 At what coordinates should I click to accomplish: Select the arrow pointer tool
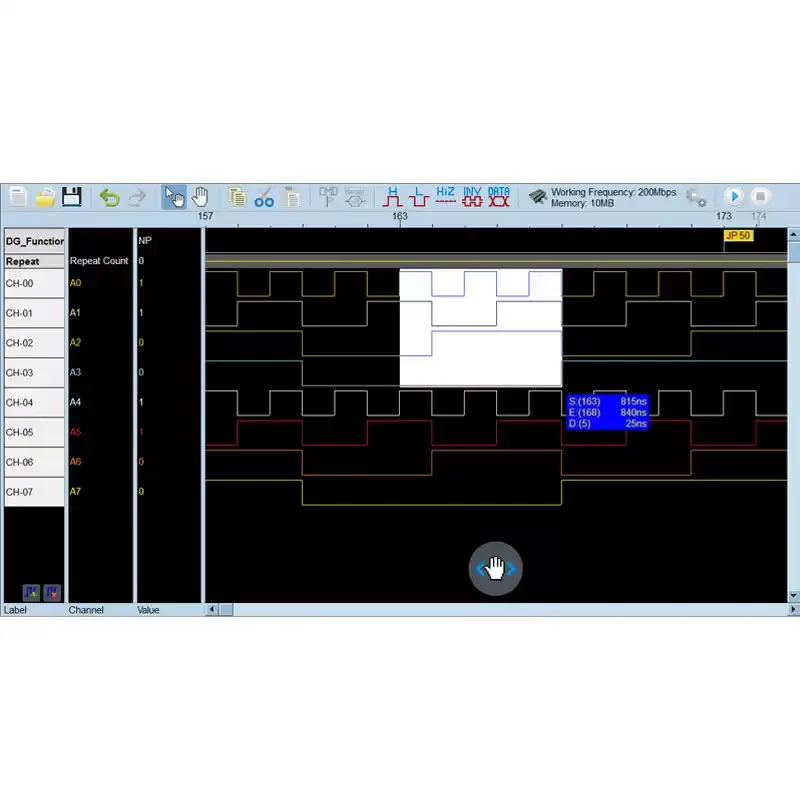(x=174, y=197)
